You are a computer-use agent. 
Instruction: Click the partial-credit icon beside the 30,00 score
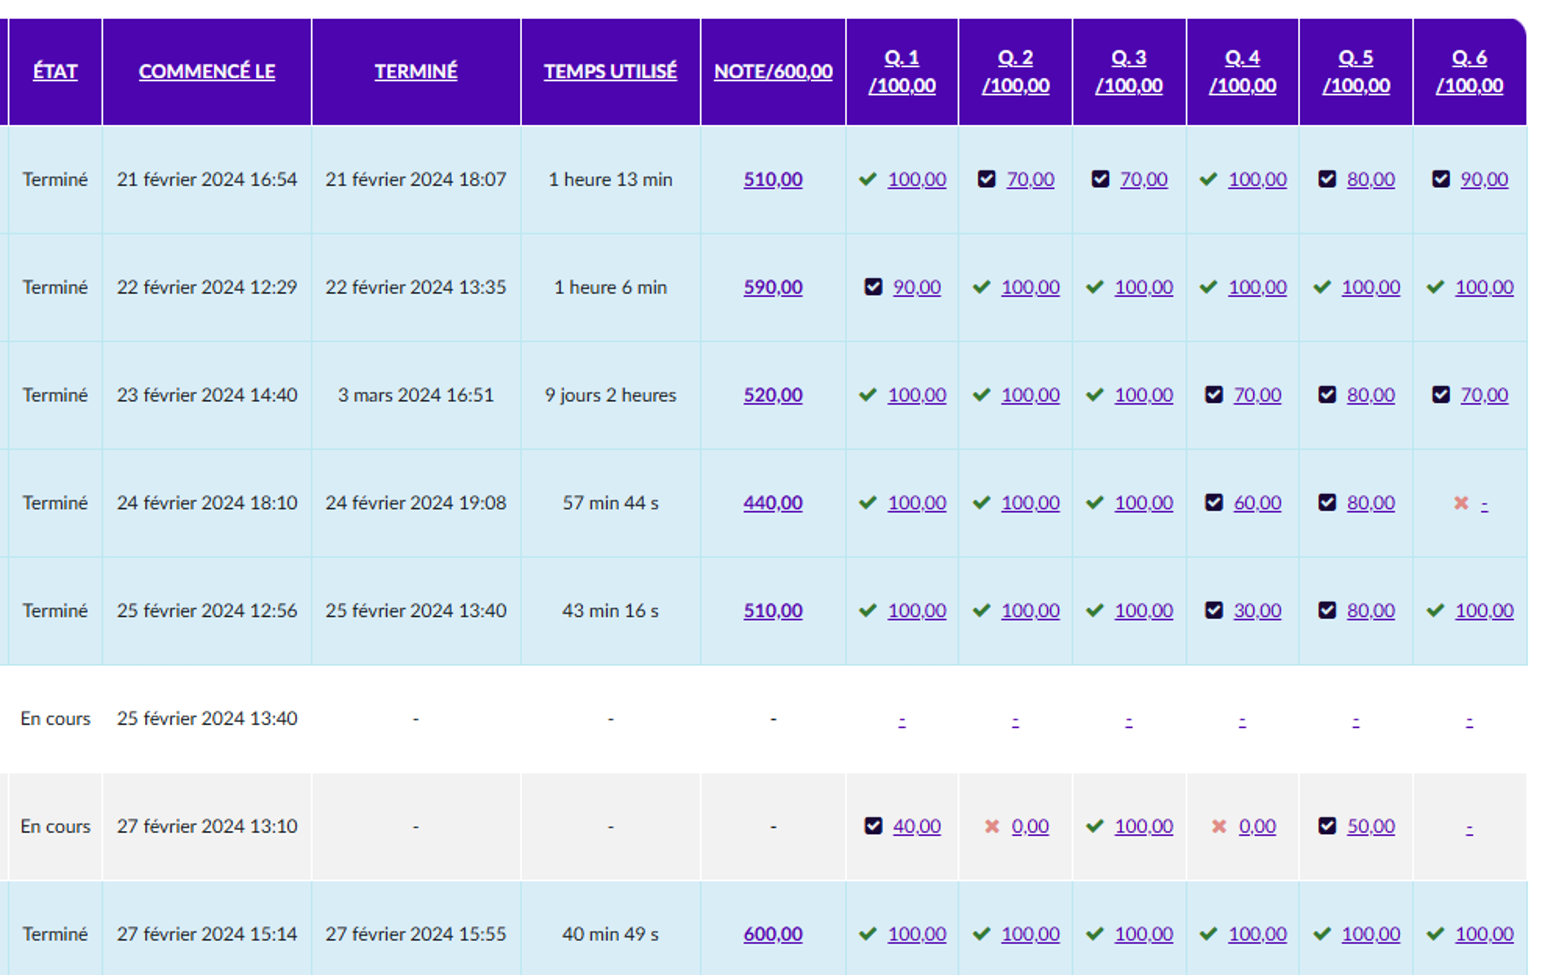(1213, 611)
